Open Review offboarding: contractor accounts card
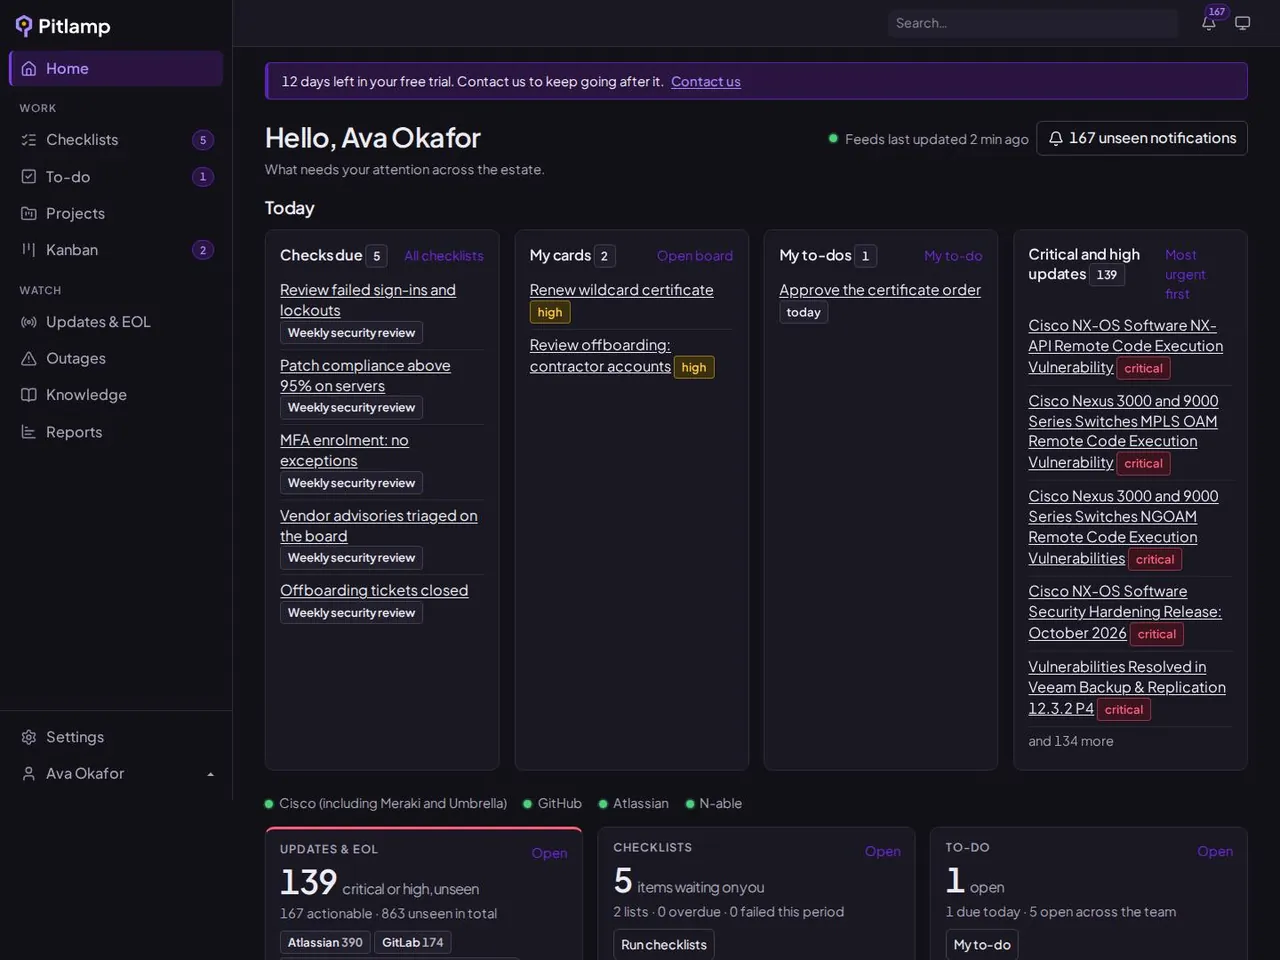The height and width of the screenshot is (960, 1280). (600, 356)
